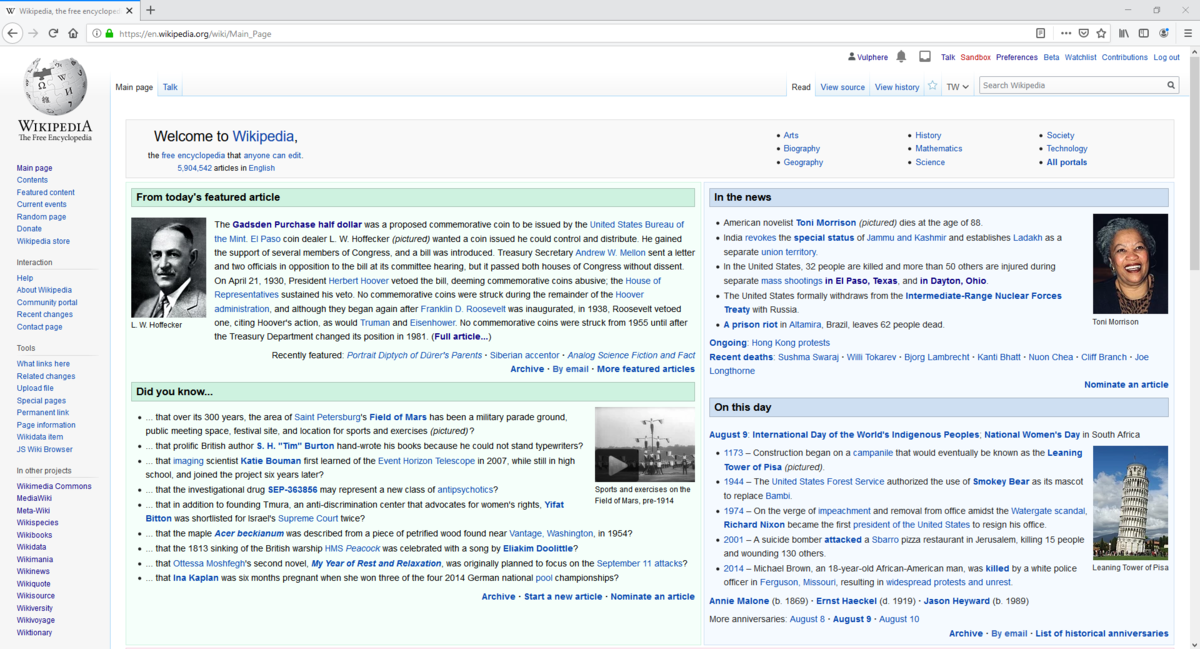Add page to watchlist star icon
The width and height of the screenshot is (1200, 649).
click(x=932, y=86)
